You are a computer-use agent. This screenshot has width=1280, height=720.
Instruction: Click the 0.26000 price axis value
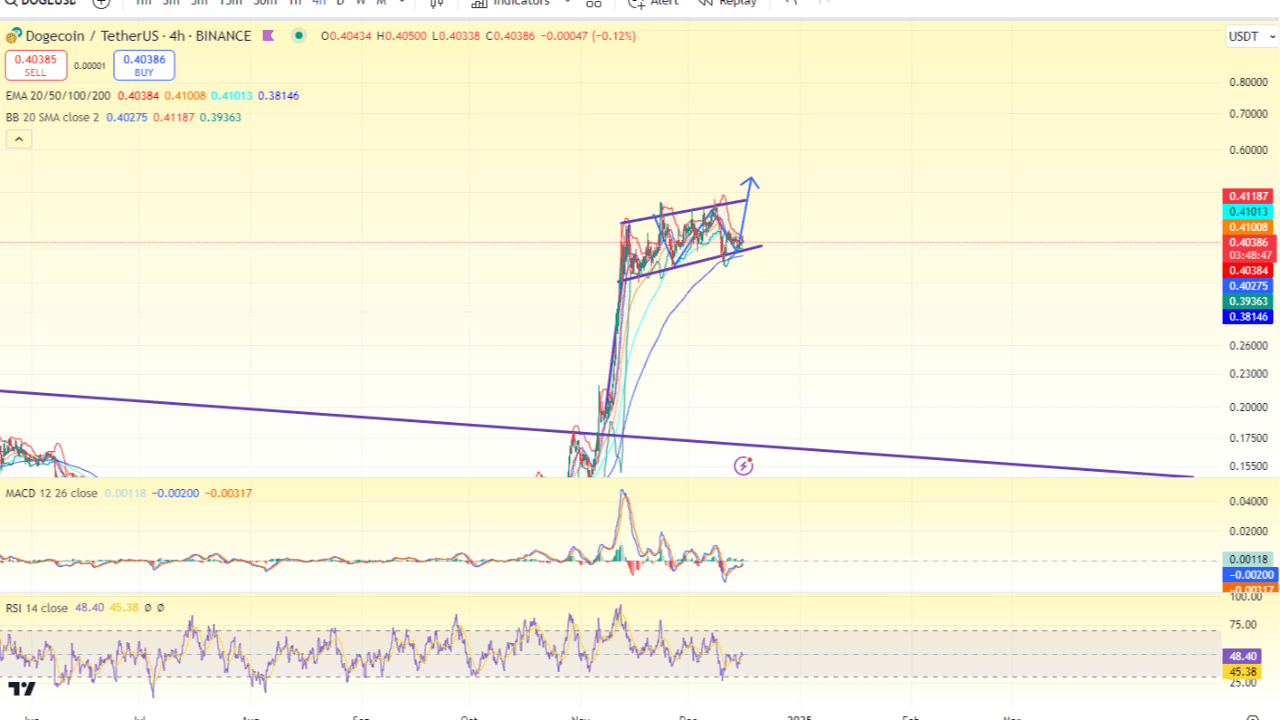1248,346
